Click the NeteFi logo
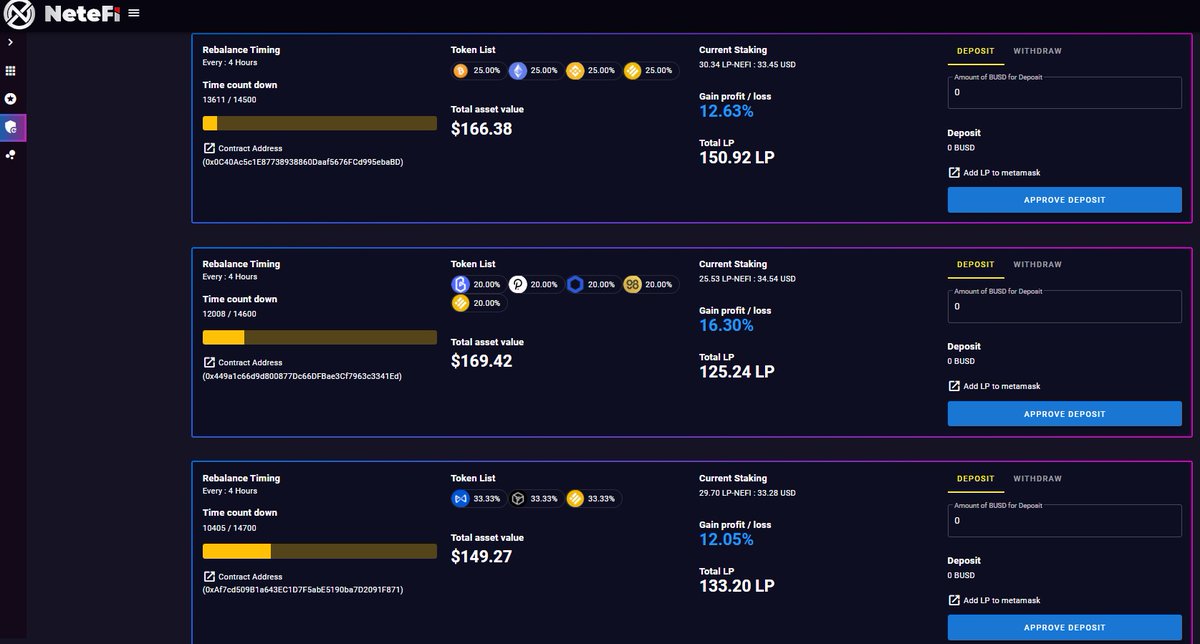Image resolution: width=1200 pixels, height=644 pixels. tap(62, 14)
